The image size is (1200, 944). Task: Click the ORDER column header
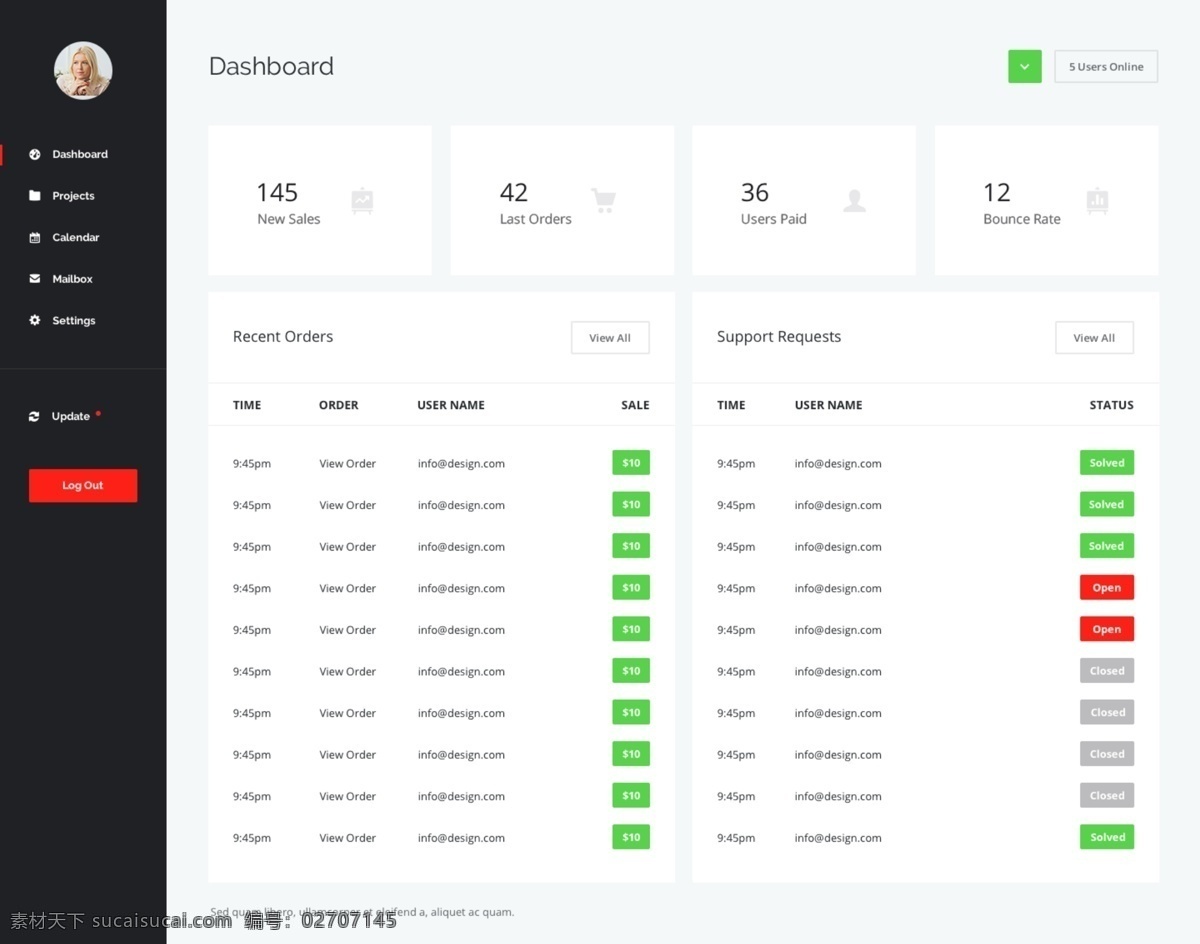point(339,405)
